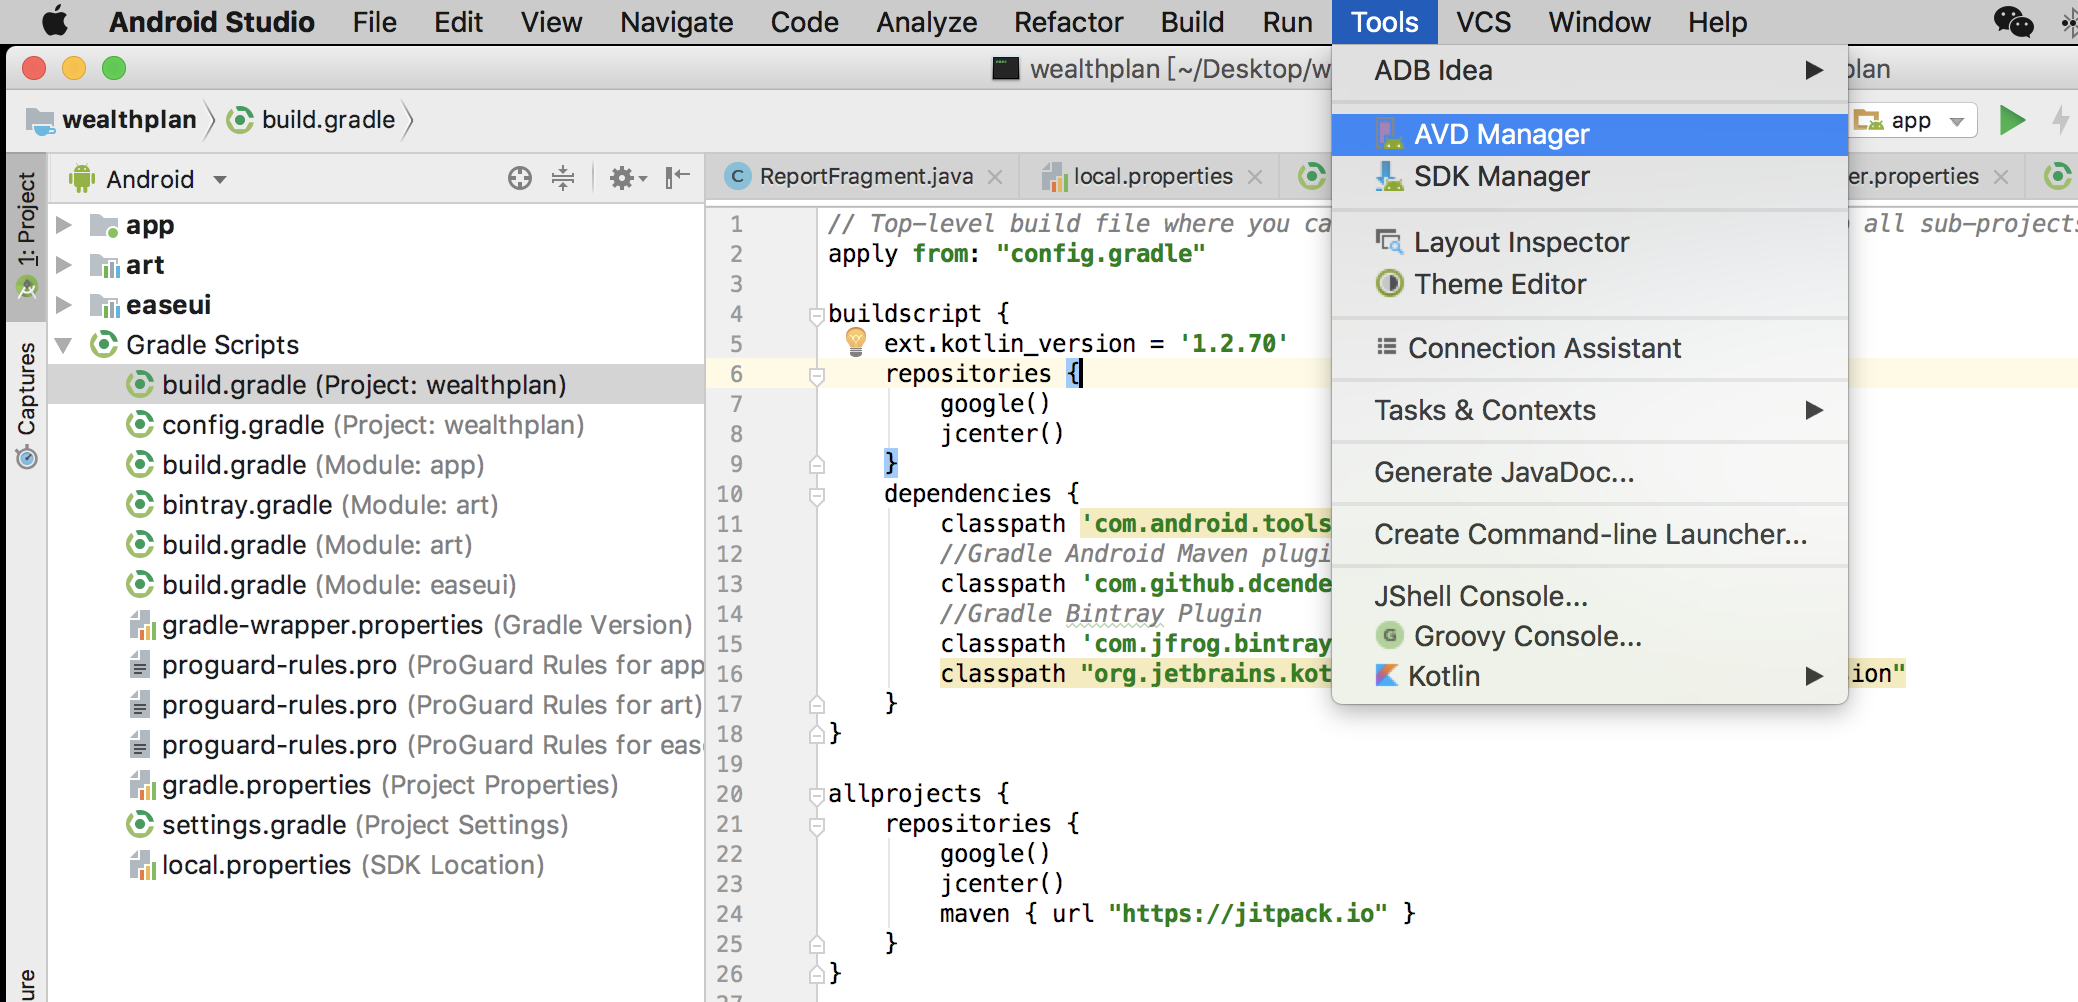This screenshot has height=1002, width=2078.
Task: Click the "config.gradle" string on line 2
Action: coord(1100,254)
